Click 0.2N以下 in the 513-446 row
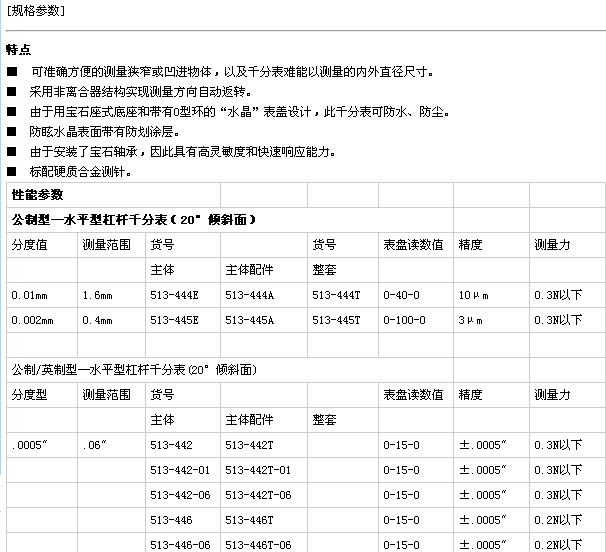 tap(558, 520)
